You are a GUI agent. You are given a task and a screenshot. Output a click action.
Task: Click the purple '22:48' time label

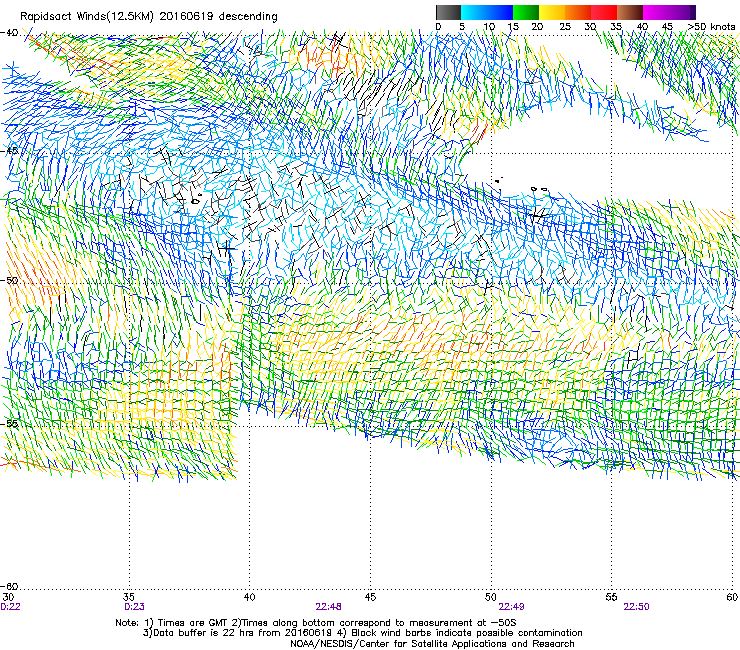pos(328,607)
